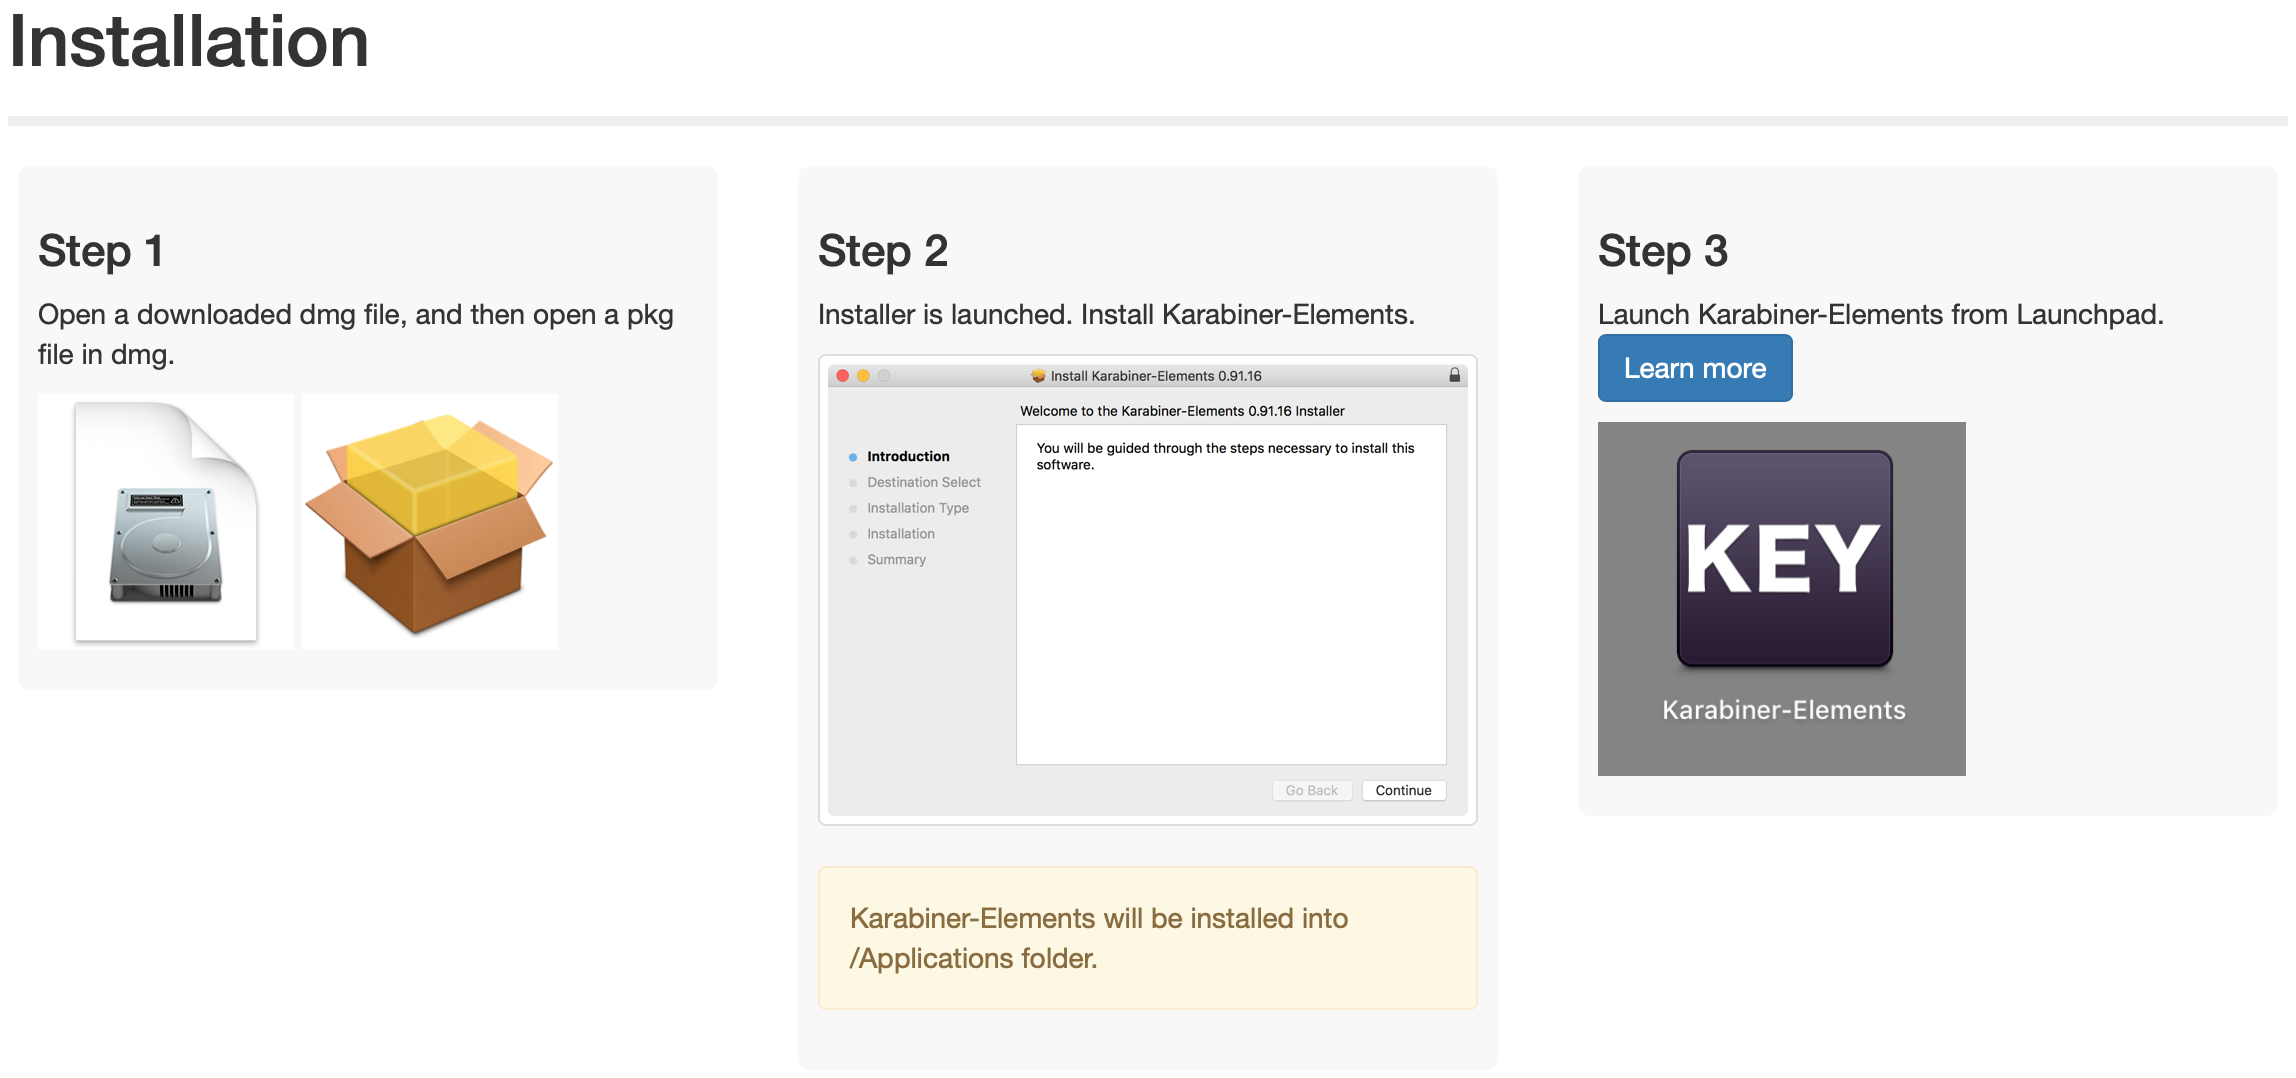Click the Go Back button in installer
The image size is (2296, 1078).
click(1311, 790)
